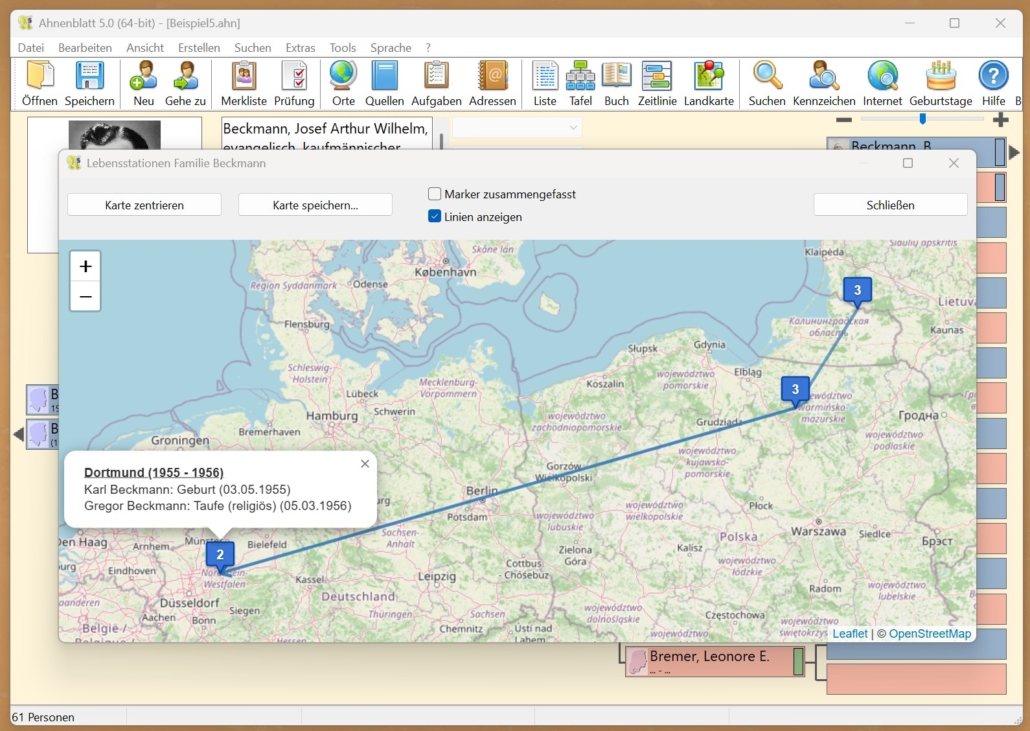The height and width of the screenshot is (731, 1030).
Task: Click the Dortmund marker numbered 2
Action: 220,556
